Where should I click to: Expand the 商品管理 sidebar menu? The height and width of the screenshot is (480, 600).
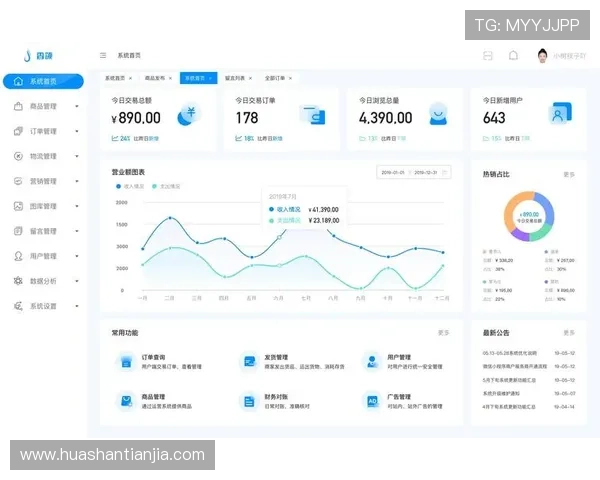[43, 106]
